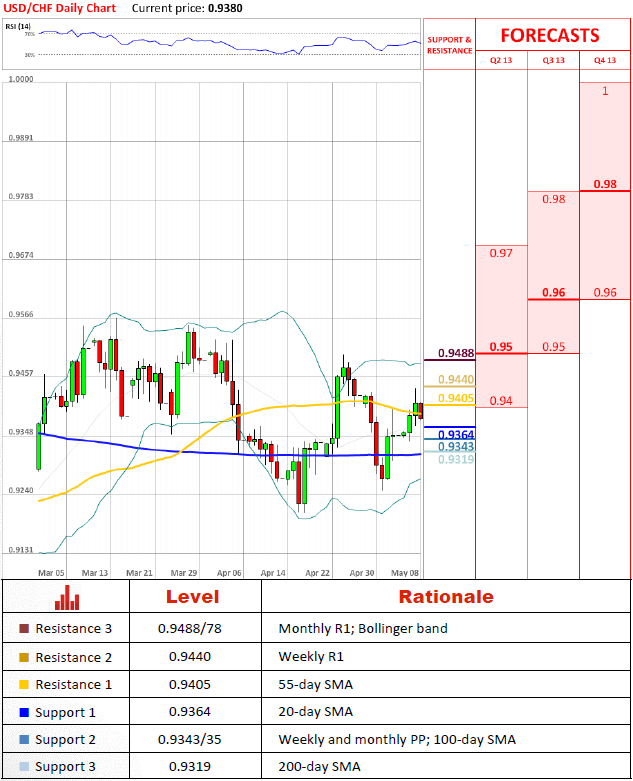The height and width of the screenshot is (781, 633).
Task: Click the bold 0.96 in Q3 13 column
Action: pos(554,292)
